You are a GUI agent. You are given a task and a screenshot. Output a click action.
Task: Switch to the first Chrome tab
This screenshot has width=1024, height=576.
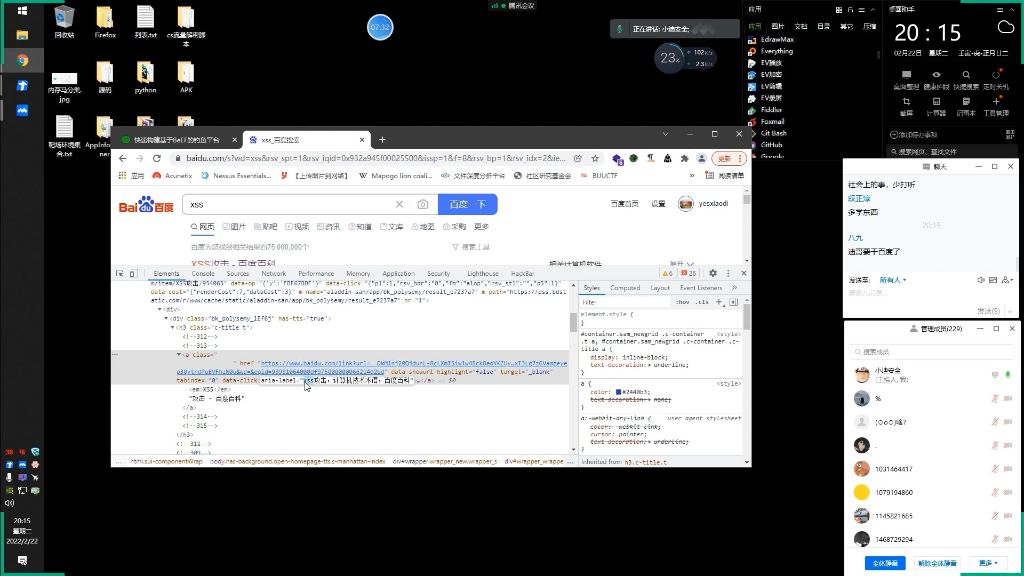176,140
